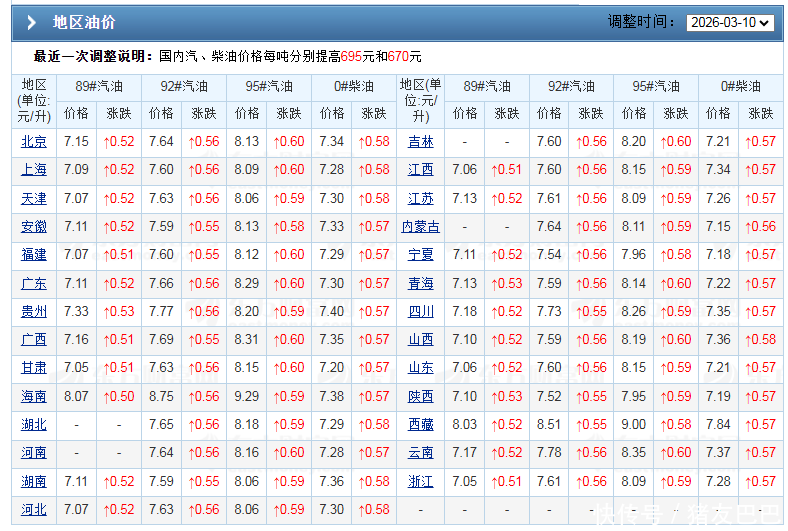Open the 河北 region link
This screenshot has height=531, width=788.
34,510
